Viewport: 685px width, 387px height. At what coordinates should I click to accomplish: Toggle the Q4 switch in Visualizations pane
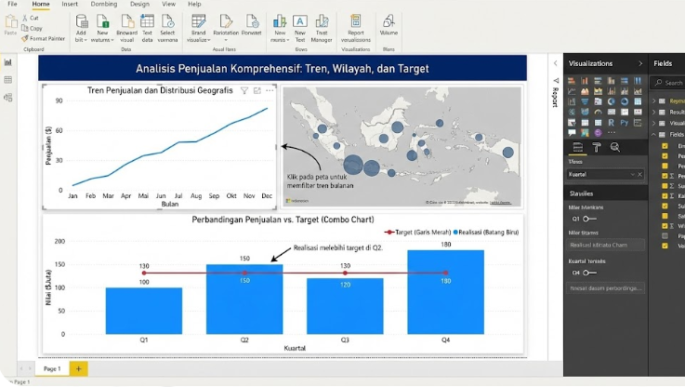pos(590,273)
